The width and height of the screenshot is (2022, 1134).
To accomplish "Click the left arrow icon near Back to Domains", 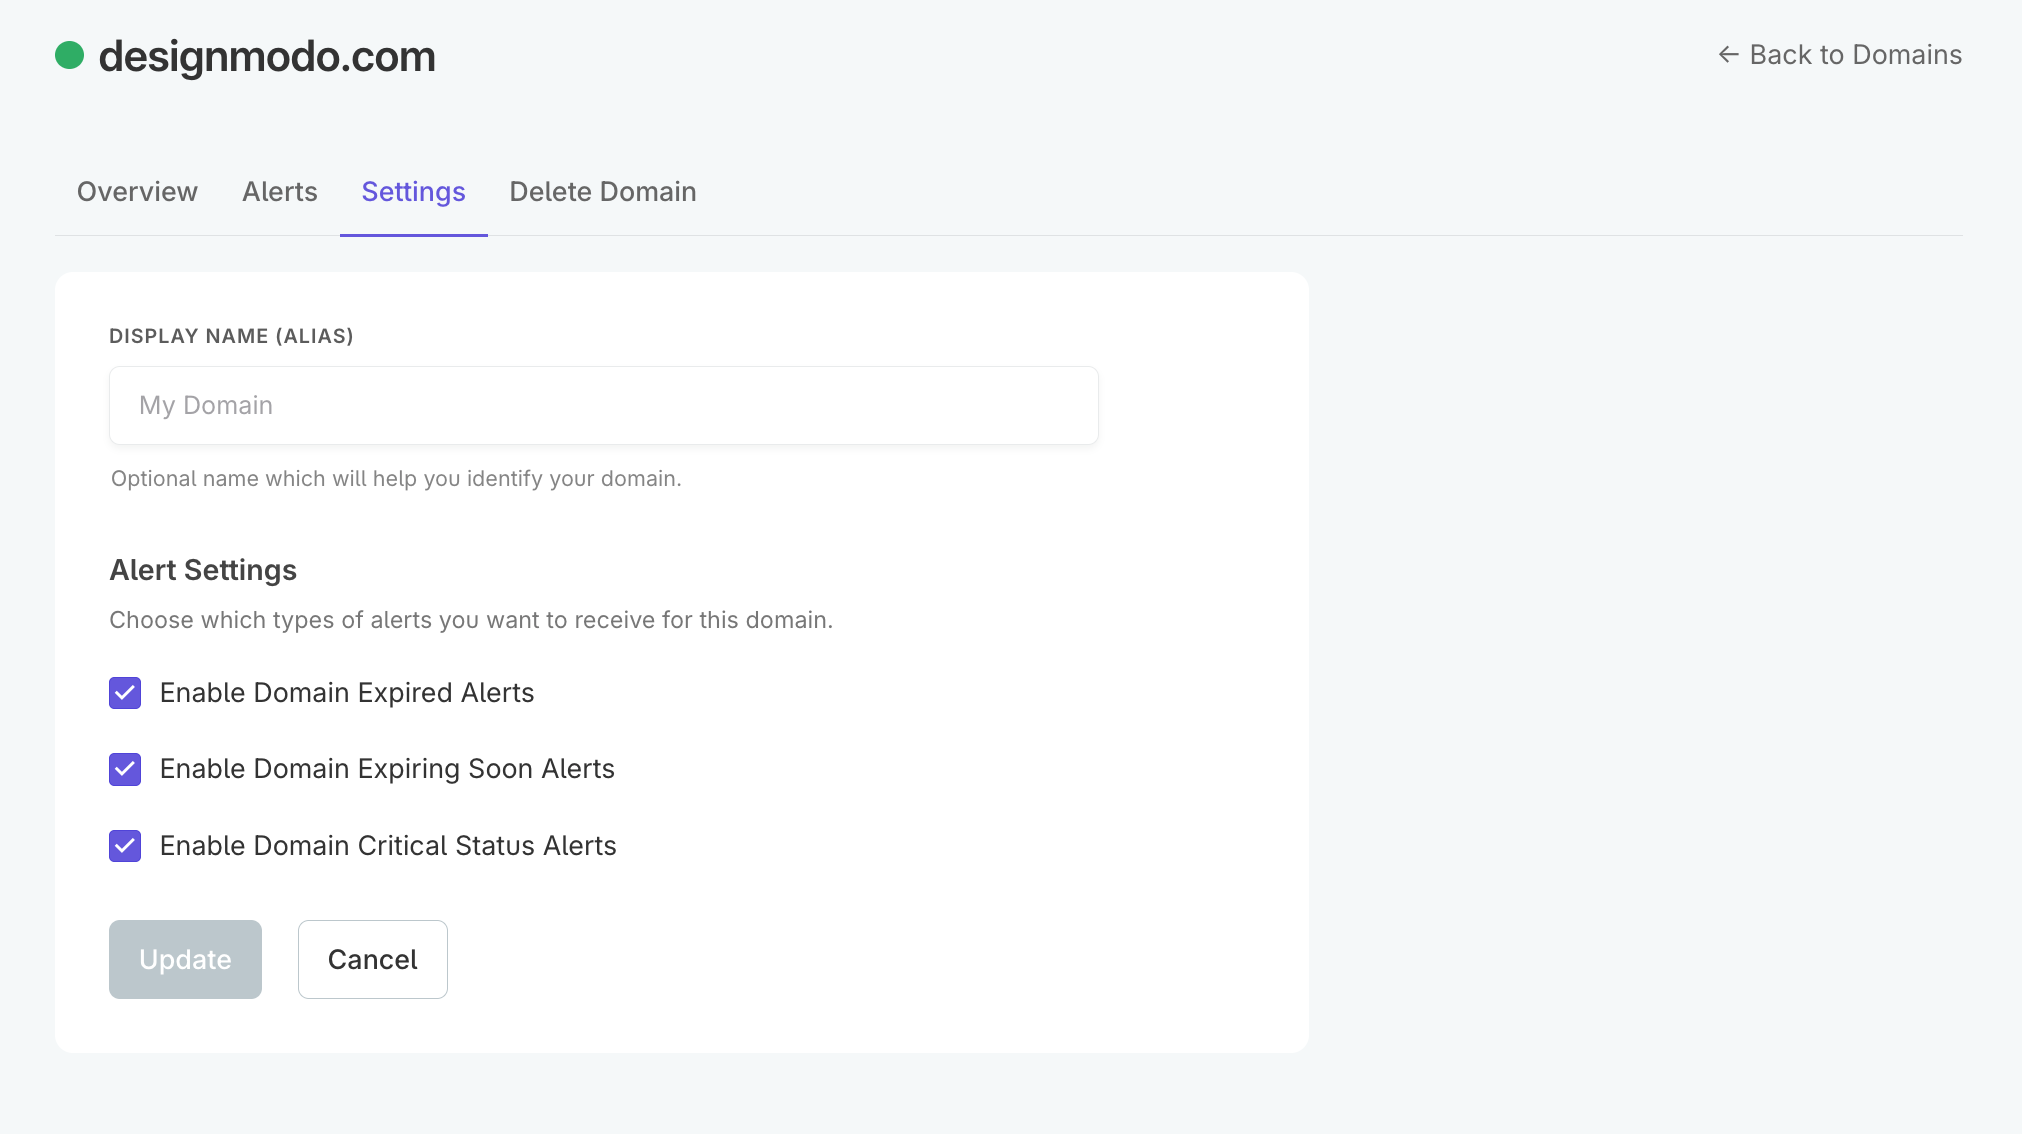I will (1728, 54).
